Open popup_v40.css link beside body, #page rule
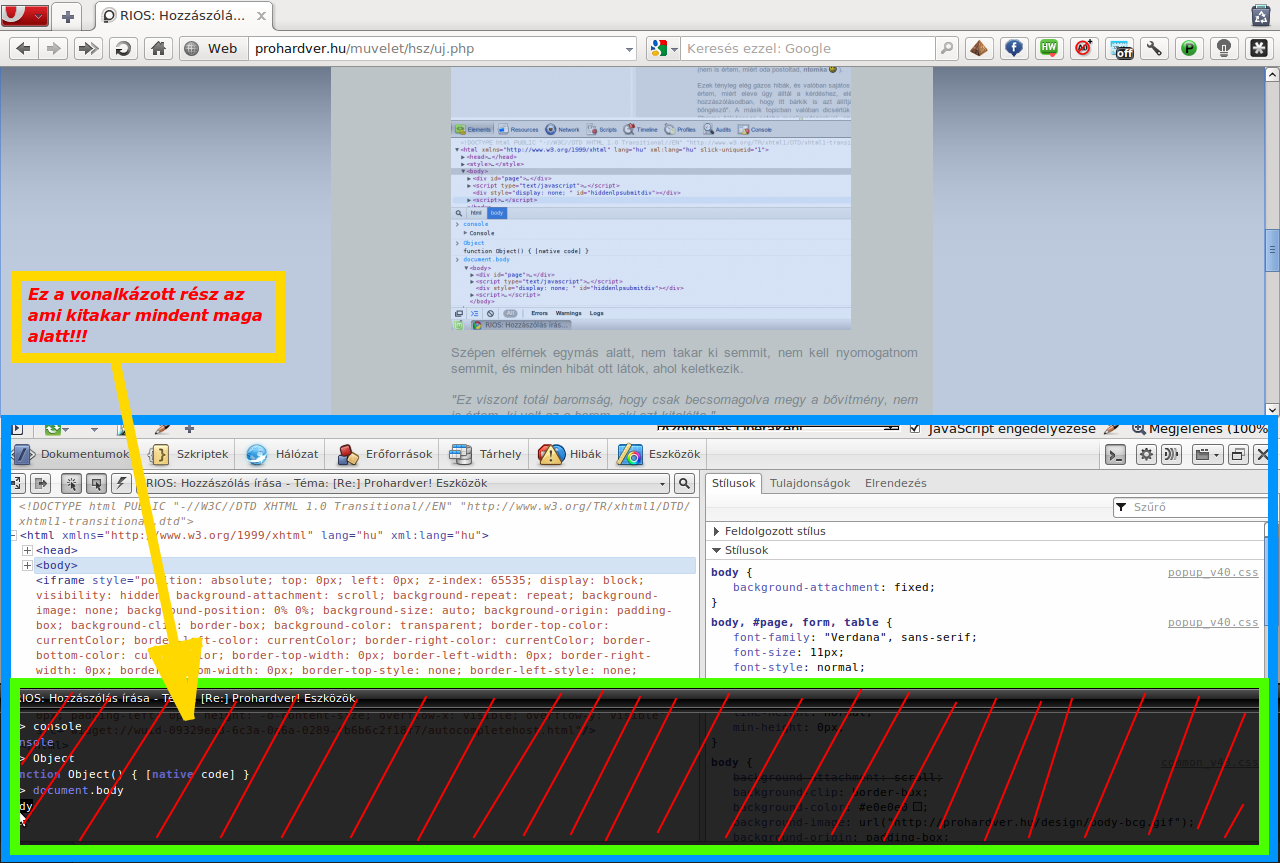This screenshot has height=863, width=1280. click(1213, 623)
